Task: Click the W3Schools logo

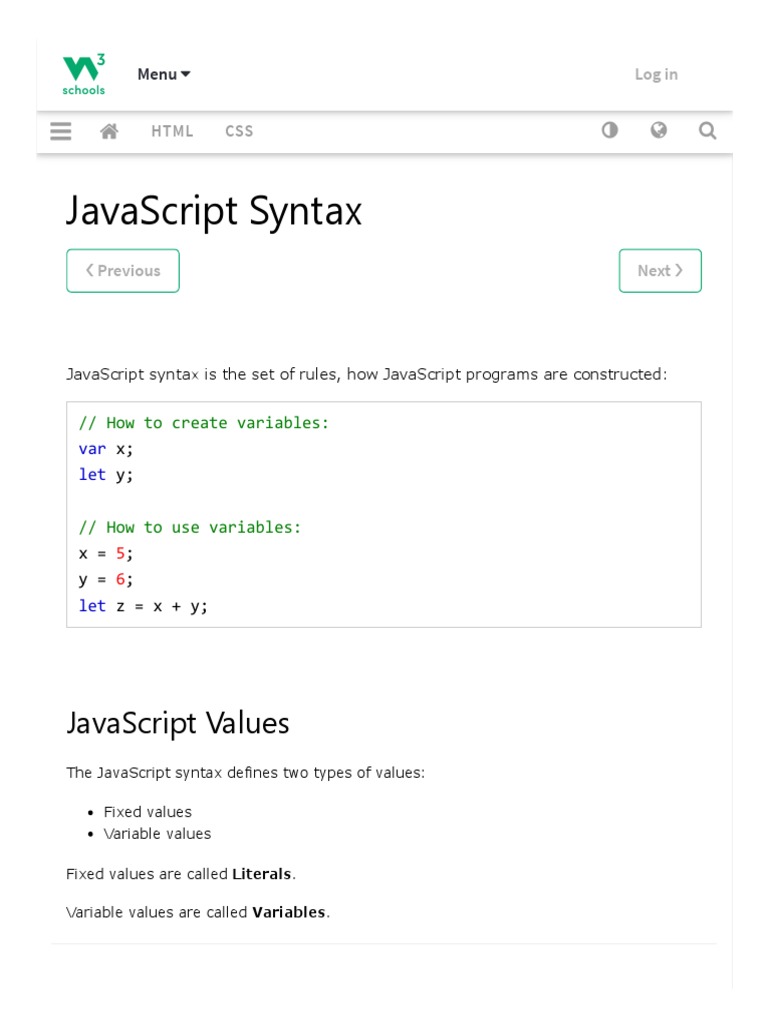Action: (84, 75)
